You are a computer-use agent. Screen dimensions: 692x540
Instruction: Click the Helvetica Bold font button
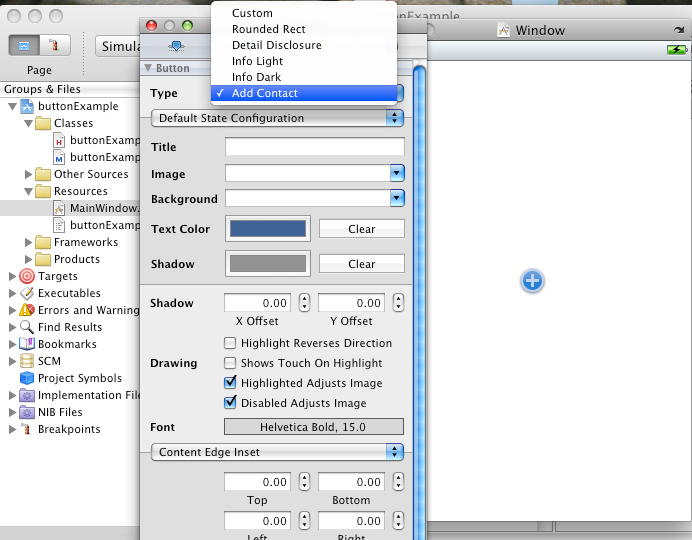coord(314,427)
